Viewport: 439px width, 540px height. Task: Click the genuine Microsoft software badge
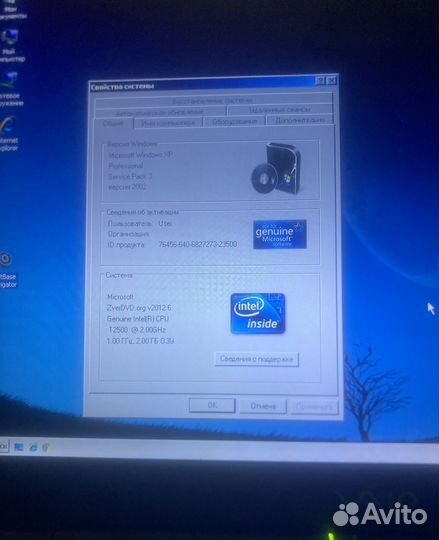click(x=280, y=234)
